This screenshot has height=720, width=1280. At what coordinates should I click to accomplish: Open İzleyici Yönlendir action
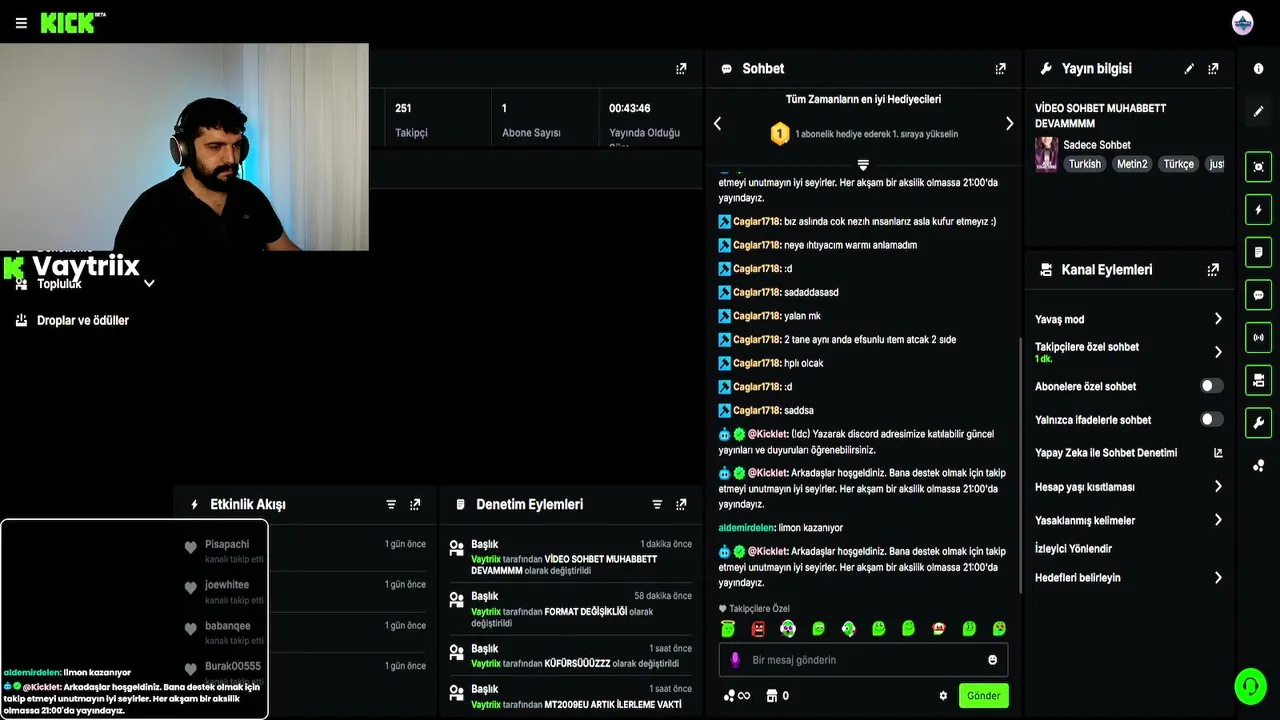coord(1073,549)
